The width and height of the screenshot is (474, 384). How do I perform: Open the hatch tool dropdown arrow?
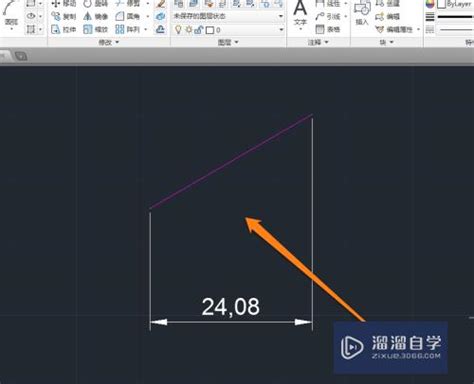(x=40, y=30)
